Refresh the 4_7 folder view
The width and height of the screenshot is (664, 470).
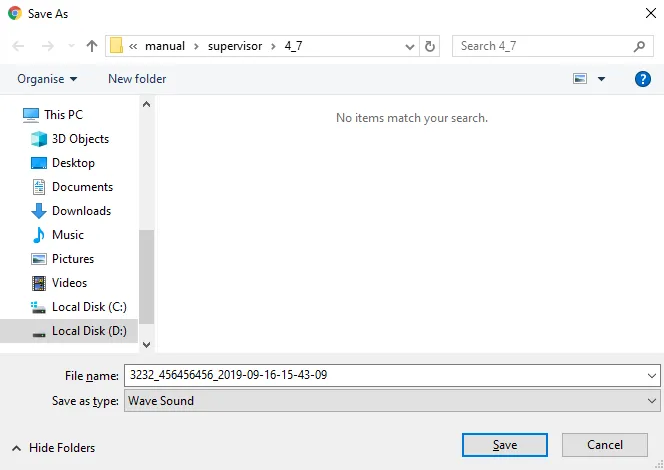(429, 46)
